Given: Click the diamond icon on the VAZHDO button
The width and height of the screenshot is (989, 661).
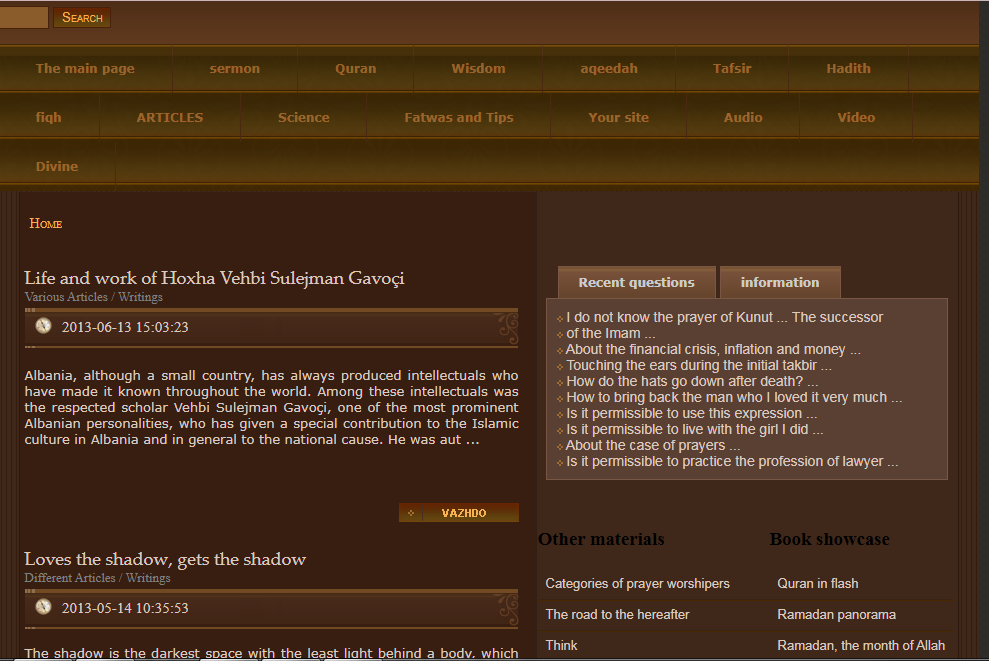Looking at the screenshot, I should click(x=410, y=512).
